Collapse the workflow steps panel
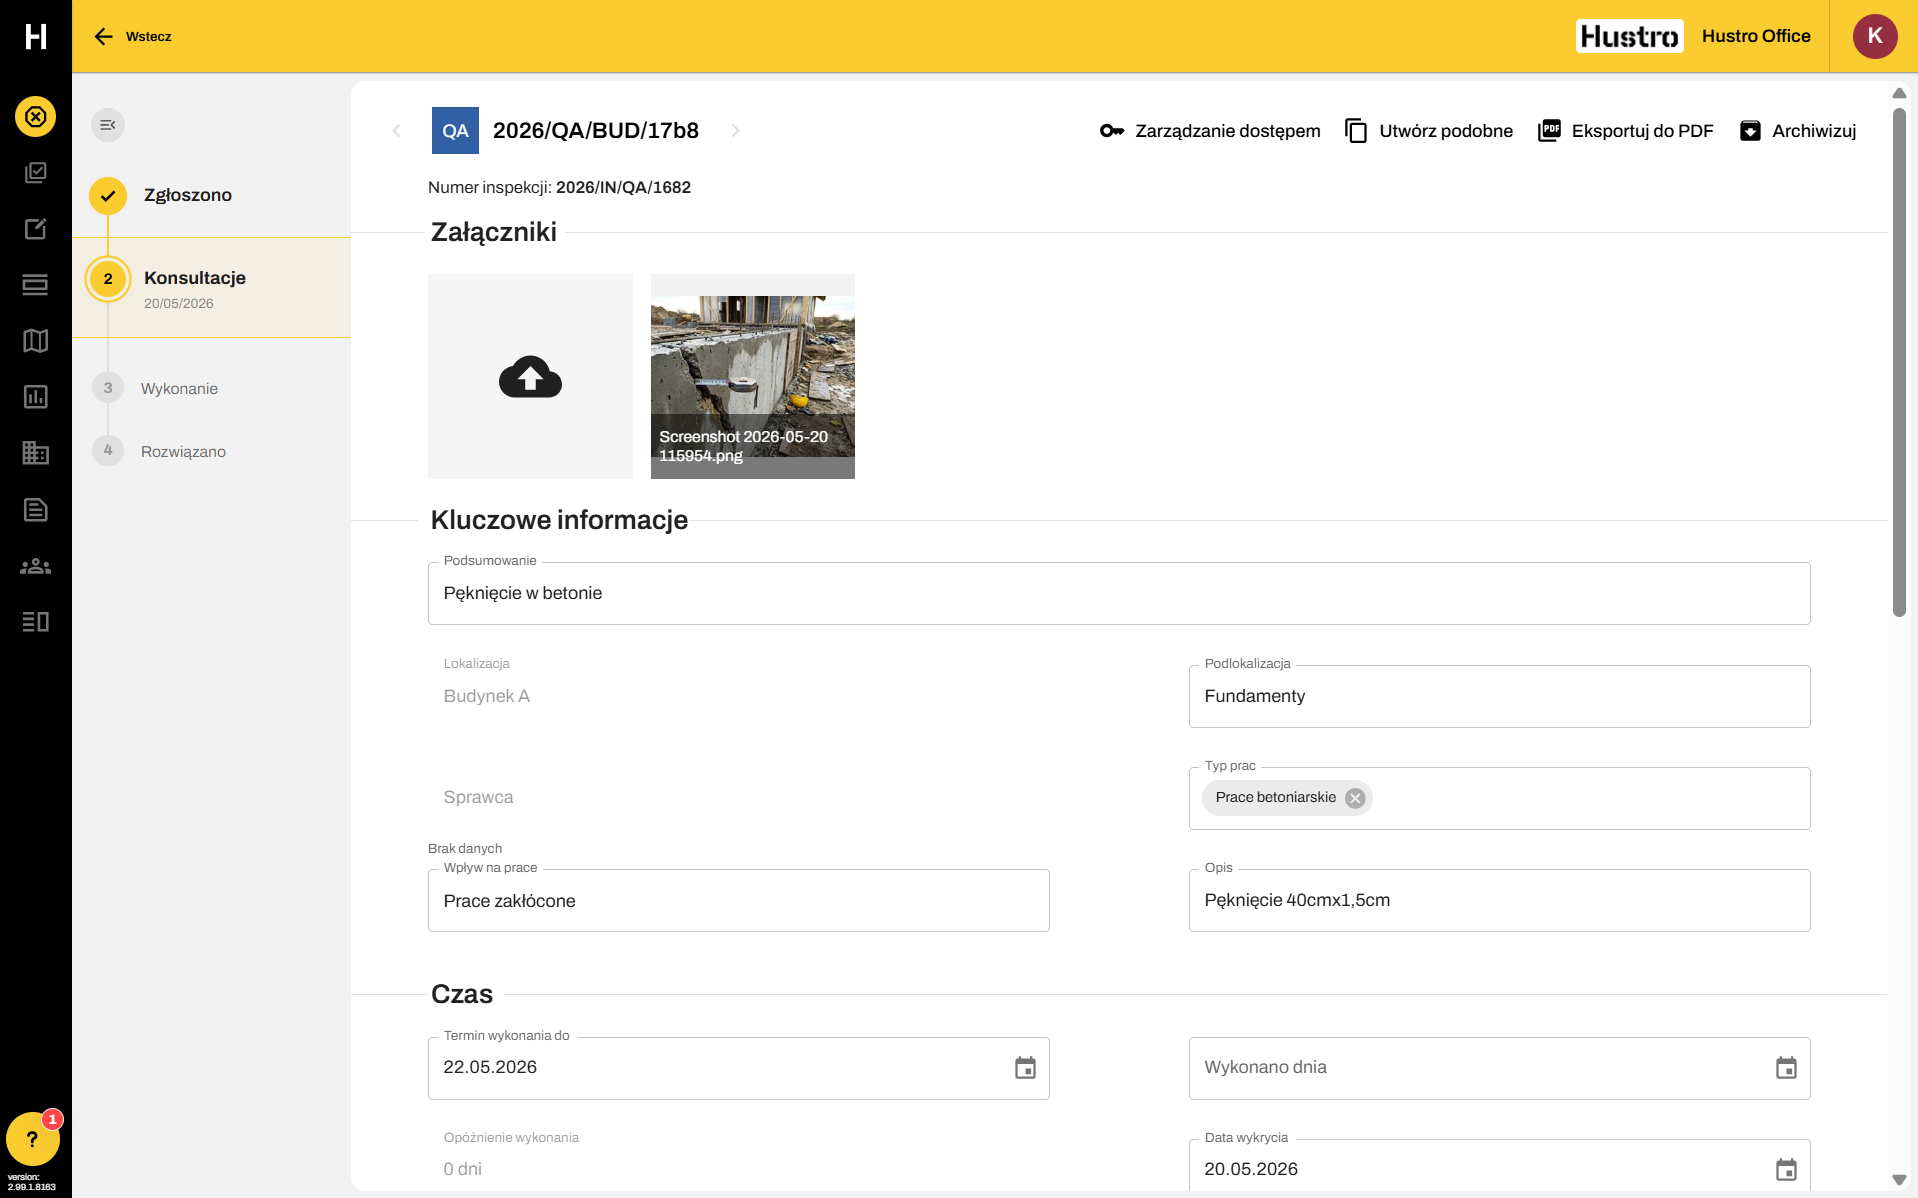This screenshot has width=1918, height=1198. pyautogui.click(x=108, y=125)
